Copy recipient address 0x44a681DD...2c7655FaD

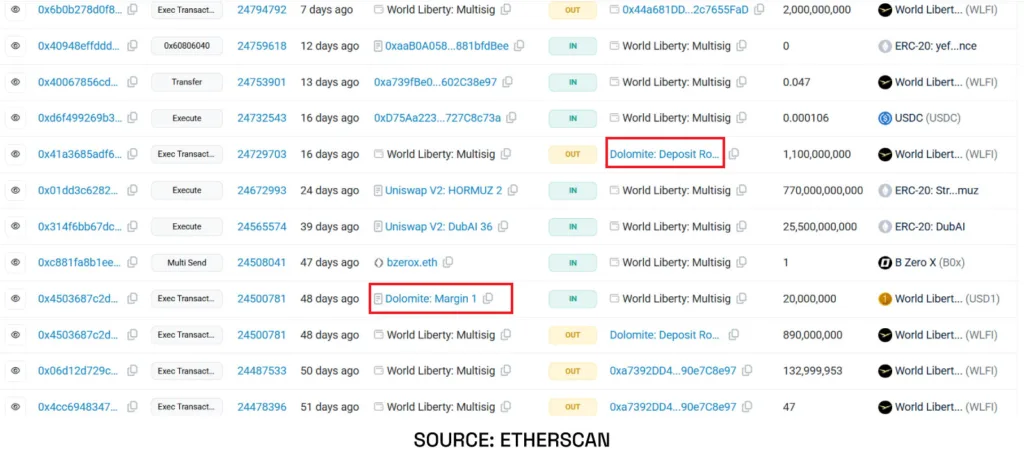760,10
